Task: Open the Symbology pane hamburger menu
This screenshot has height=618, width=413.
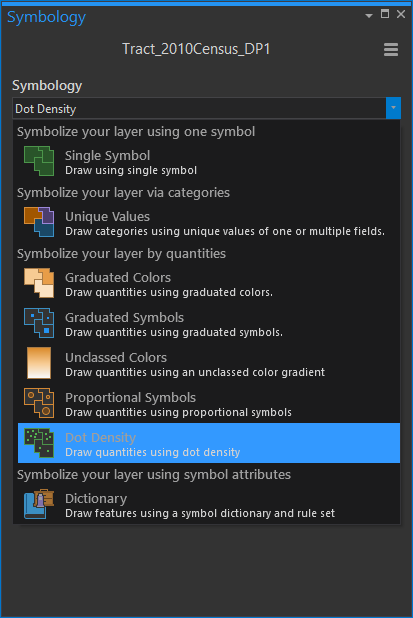Action: point(391,50)
